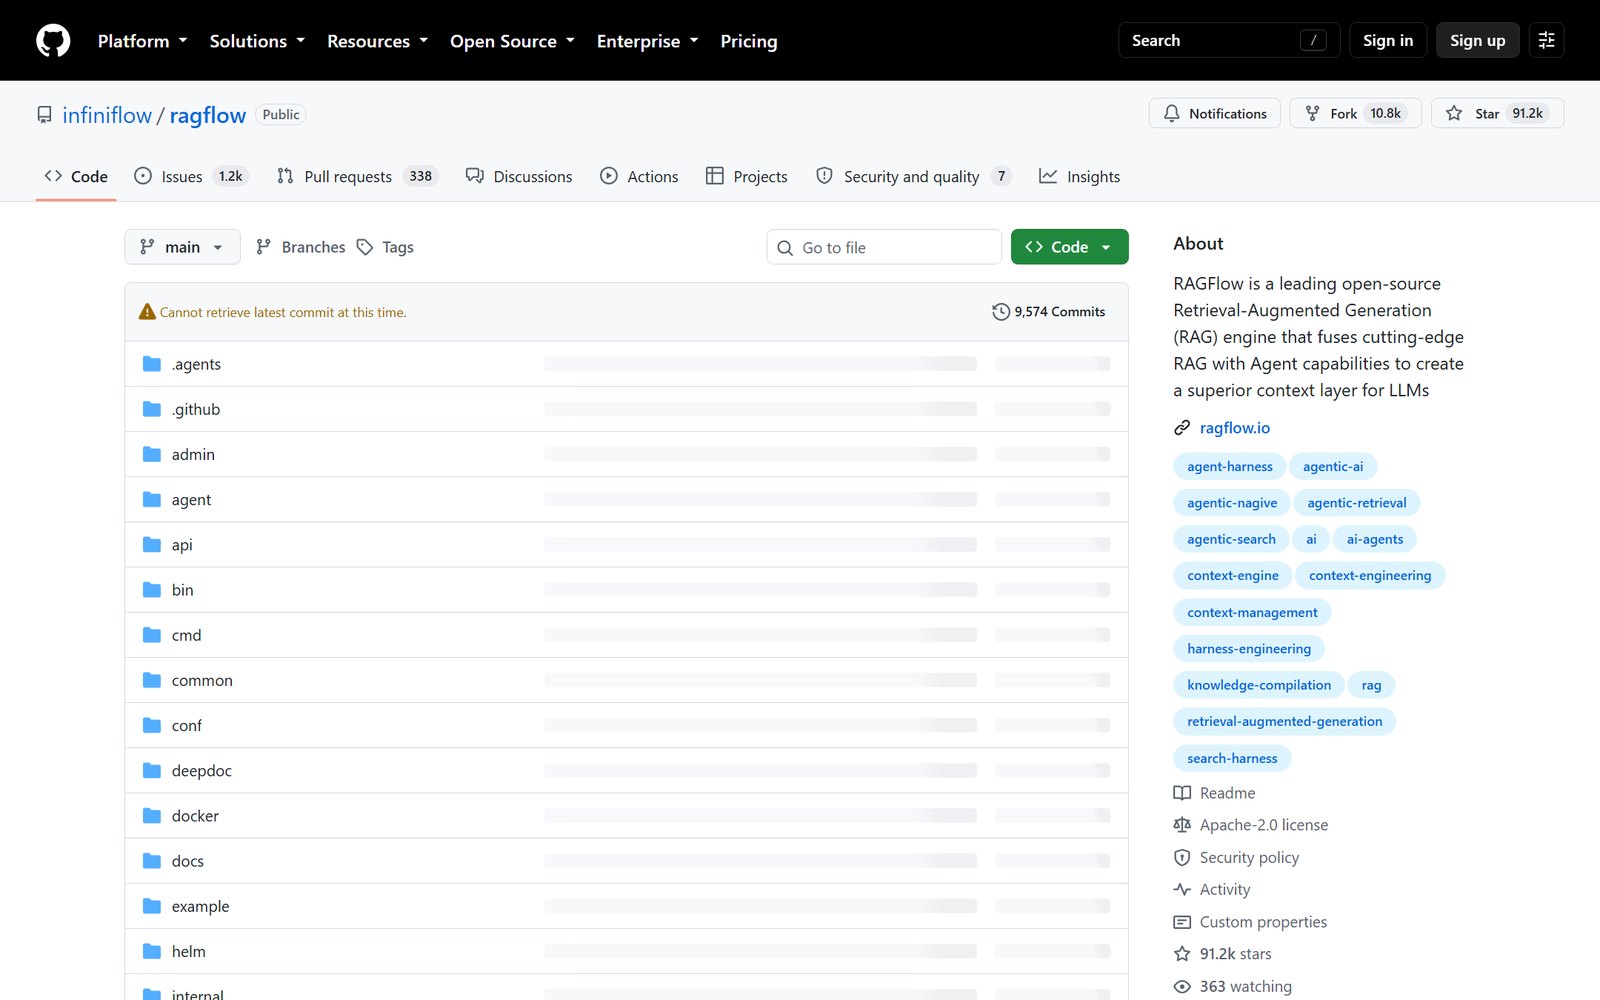The height and width of the screenshot is (1000, 1600).
Task: Open the infiniflow owner link
Action: point(107,115)
